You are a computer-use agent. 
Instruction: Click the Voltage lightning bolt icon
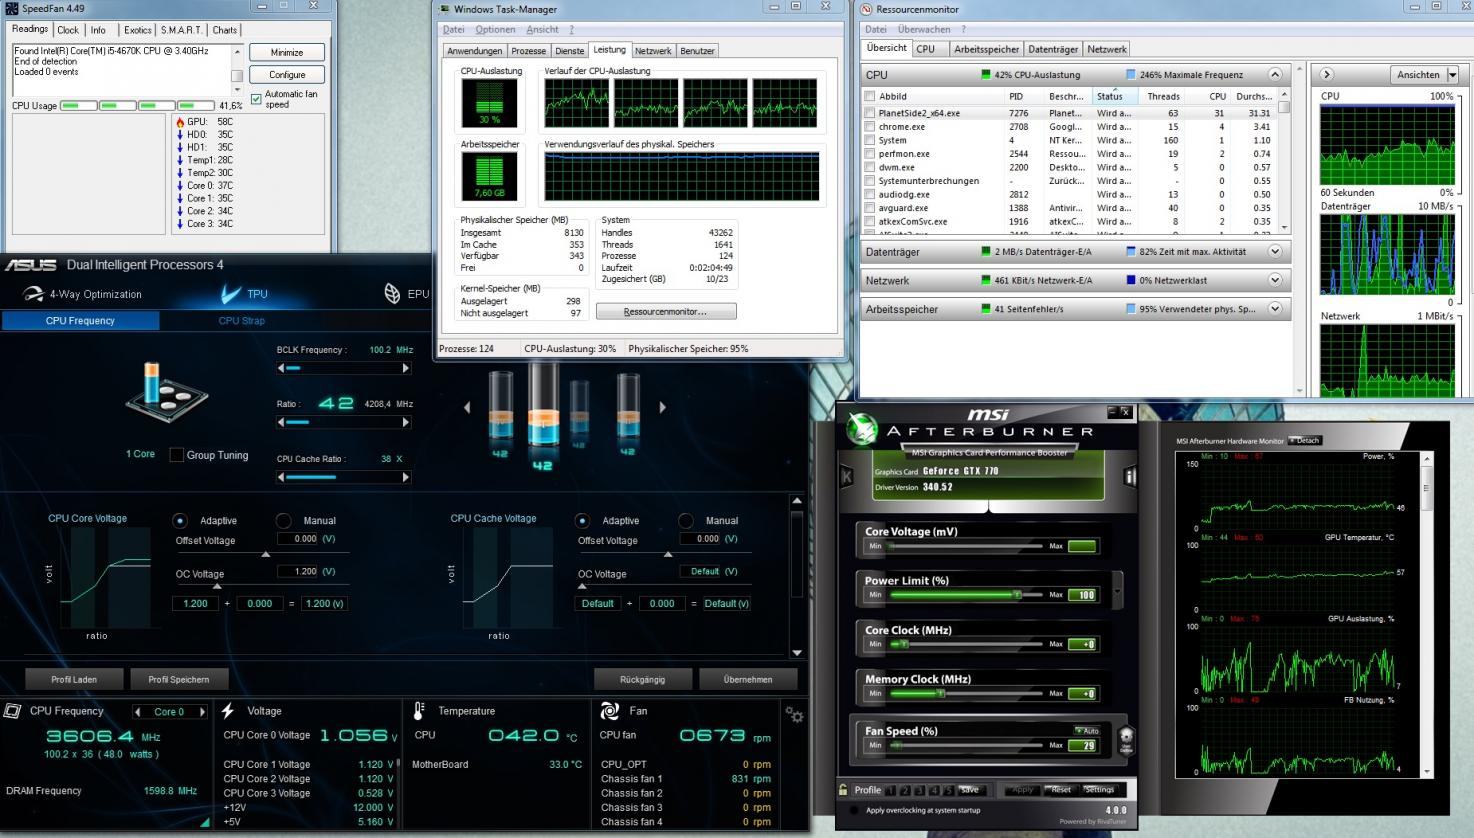(228, 711)
